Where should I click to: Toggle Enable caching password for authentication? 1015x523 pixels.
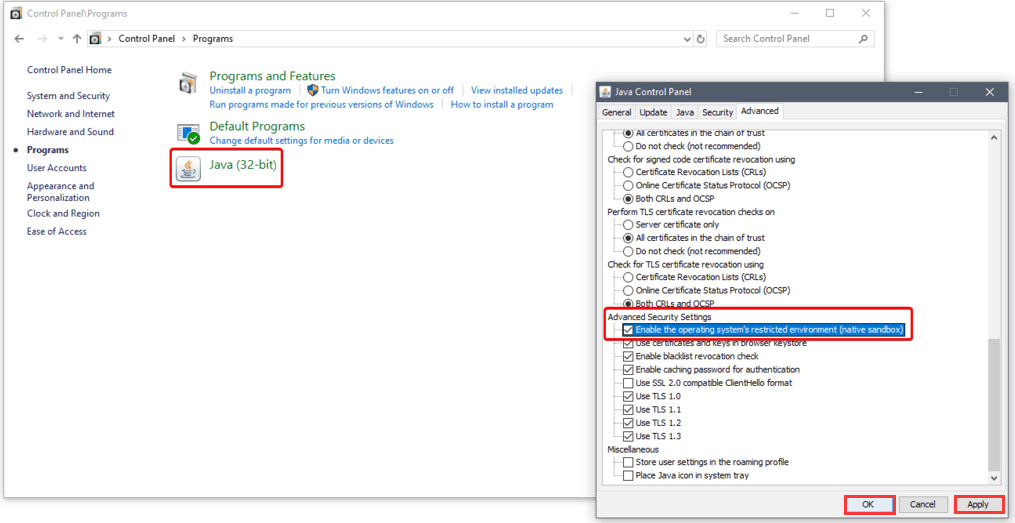(x=628, y=370)
